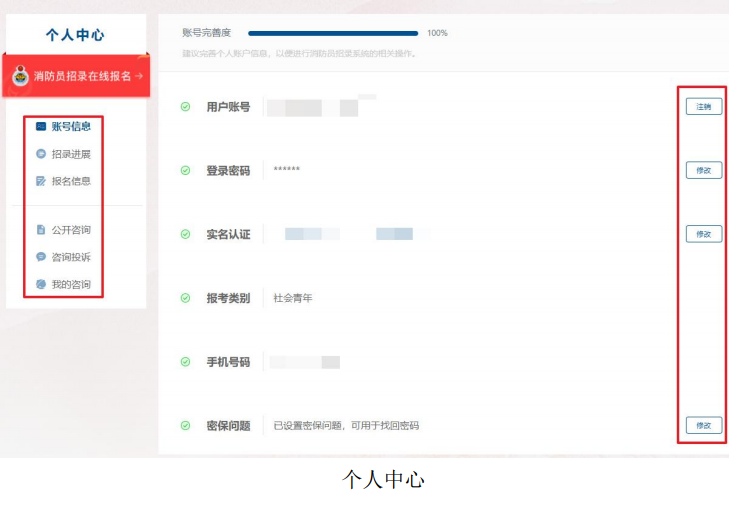Screen dimensions: 737x510
Task: Click the green check beside 用户账号
Action: click(x=185, y=107)
